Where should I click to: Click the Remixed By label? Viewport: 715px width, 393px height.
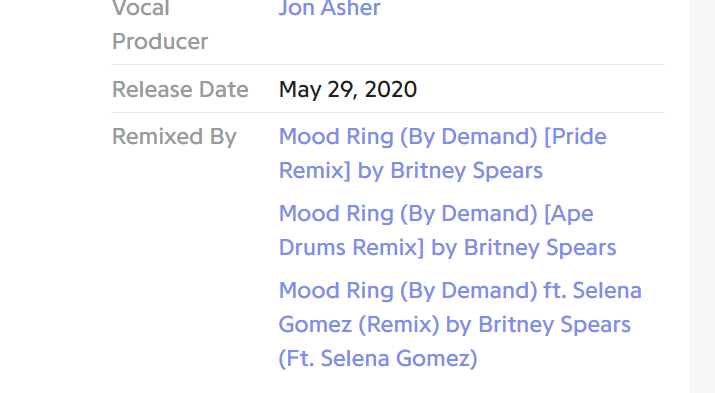click(174, 137)
